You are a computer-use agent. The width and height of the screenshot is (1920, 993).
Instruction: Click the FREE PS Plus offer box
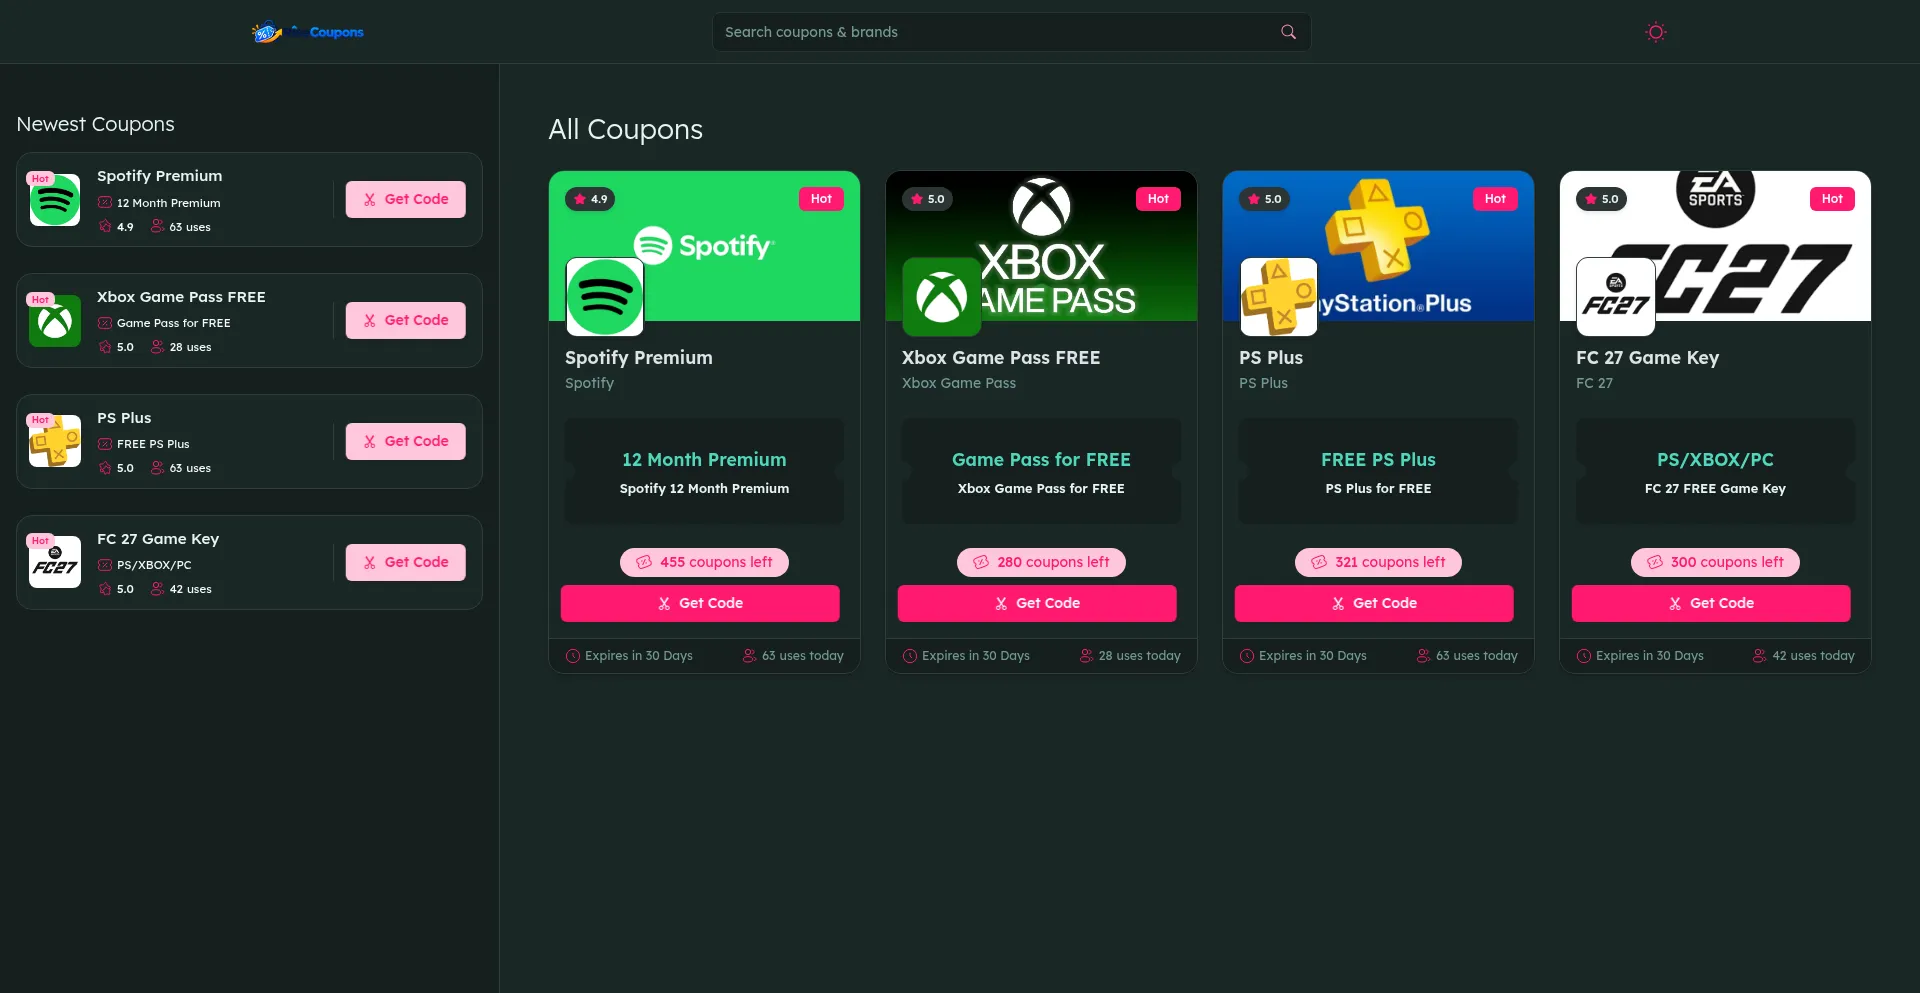(x=1378, y=471)
